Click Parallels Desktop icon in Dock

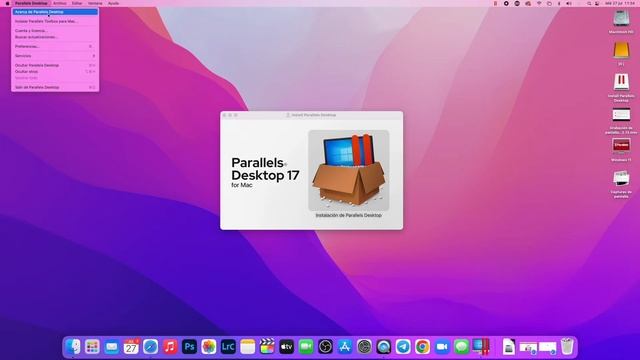481,347
